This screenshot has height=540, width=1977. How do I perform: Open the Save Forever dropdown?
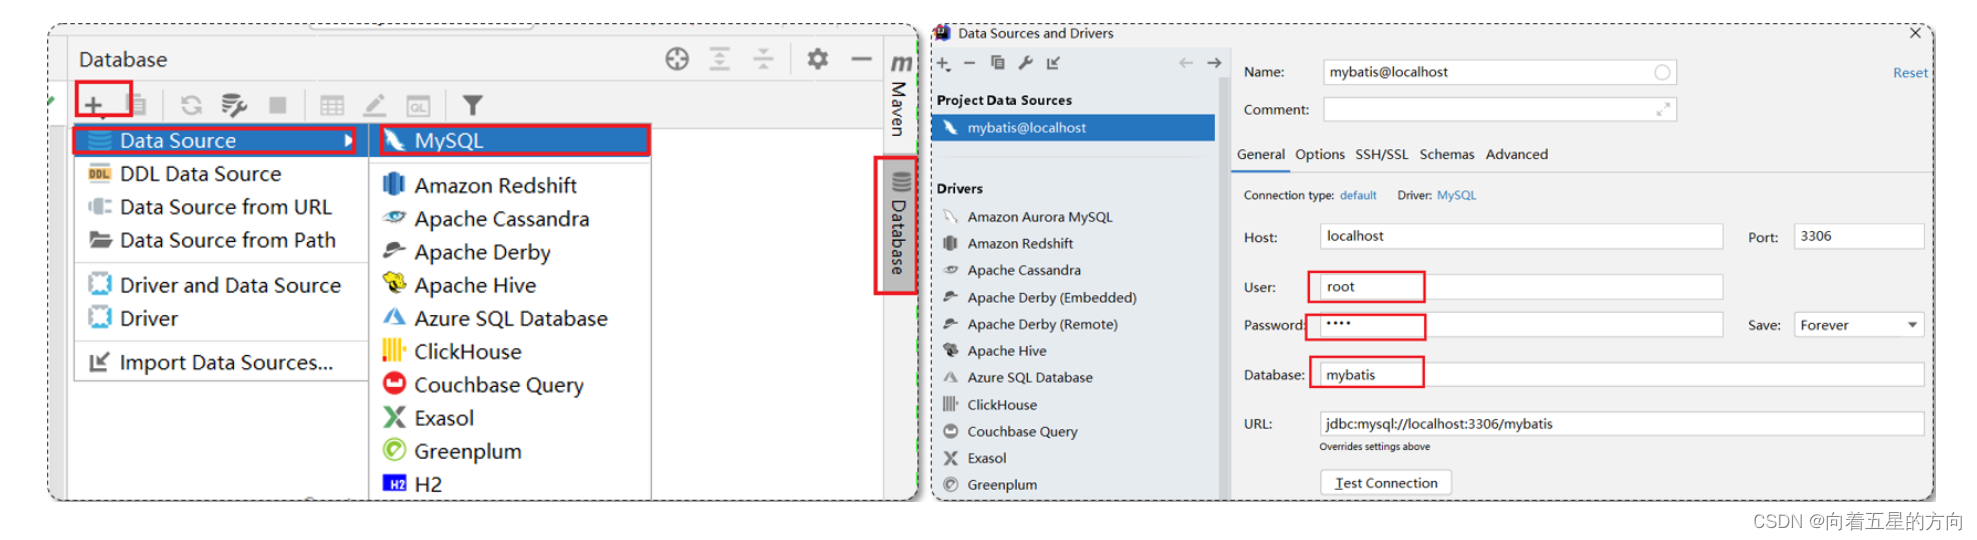(x=1859, y=325)
